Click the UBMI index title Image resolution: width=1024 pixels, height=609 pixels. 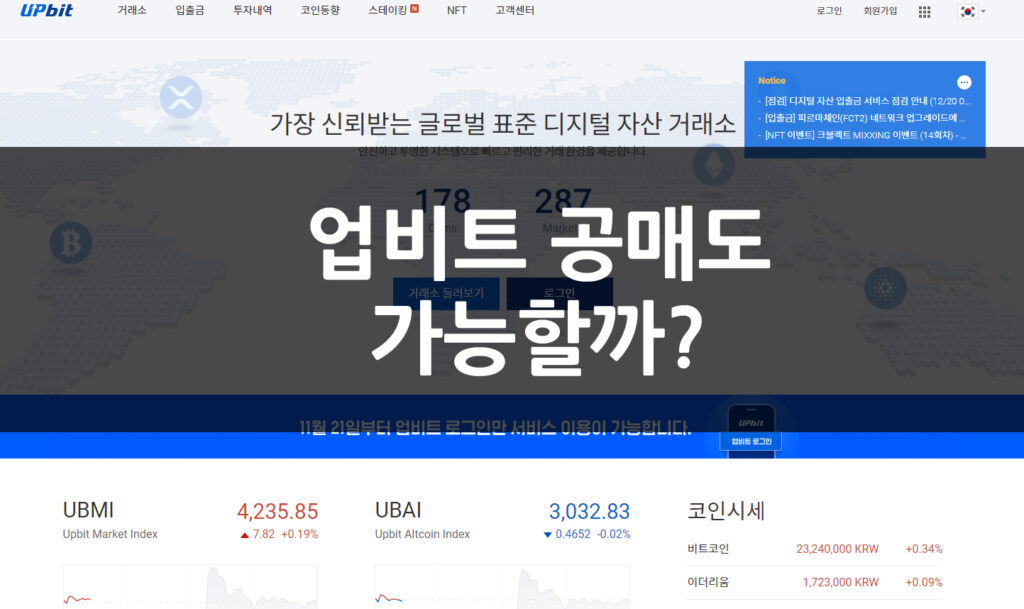88,510
